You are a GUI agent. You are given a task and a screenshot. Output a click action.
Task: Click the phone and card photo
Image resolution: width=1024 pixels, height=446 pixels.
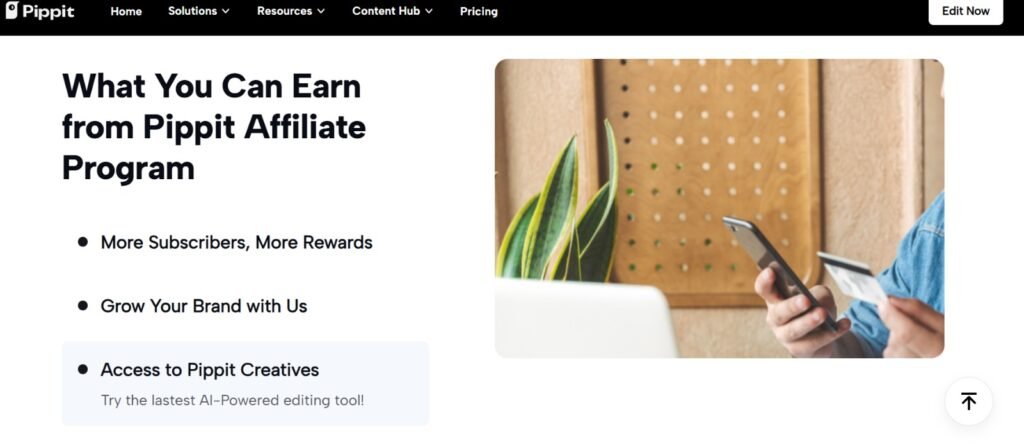(x=719, y=208)
